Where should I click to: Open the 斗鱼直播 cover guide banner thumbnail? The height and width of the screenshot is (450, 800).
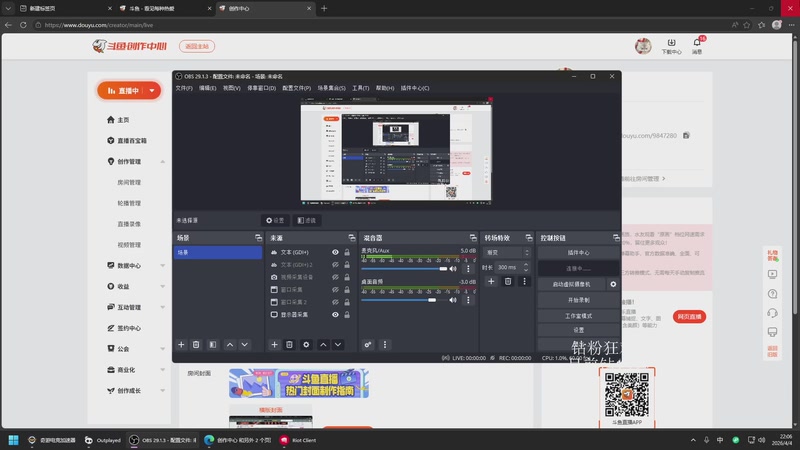[298, 383]
